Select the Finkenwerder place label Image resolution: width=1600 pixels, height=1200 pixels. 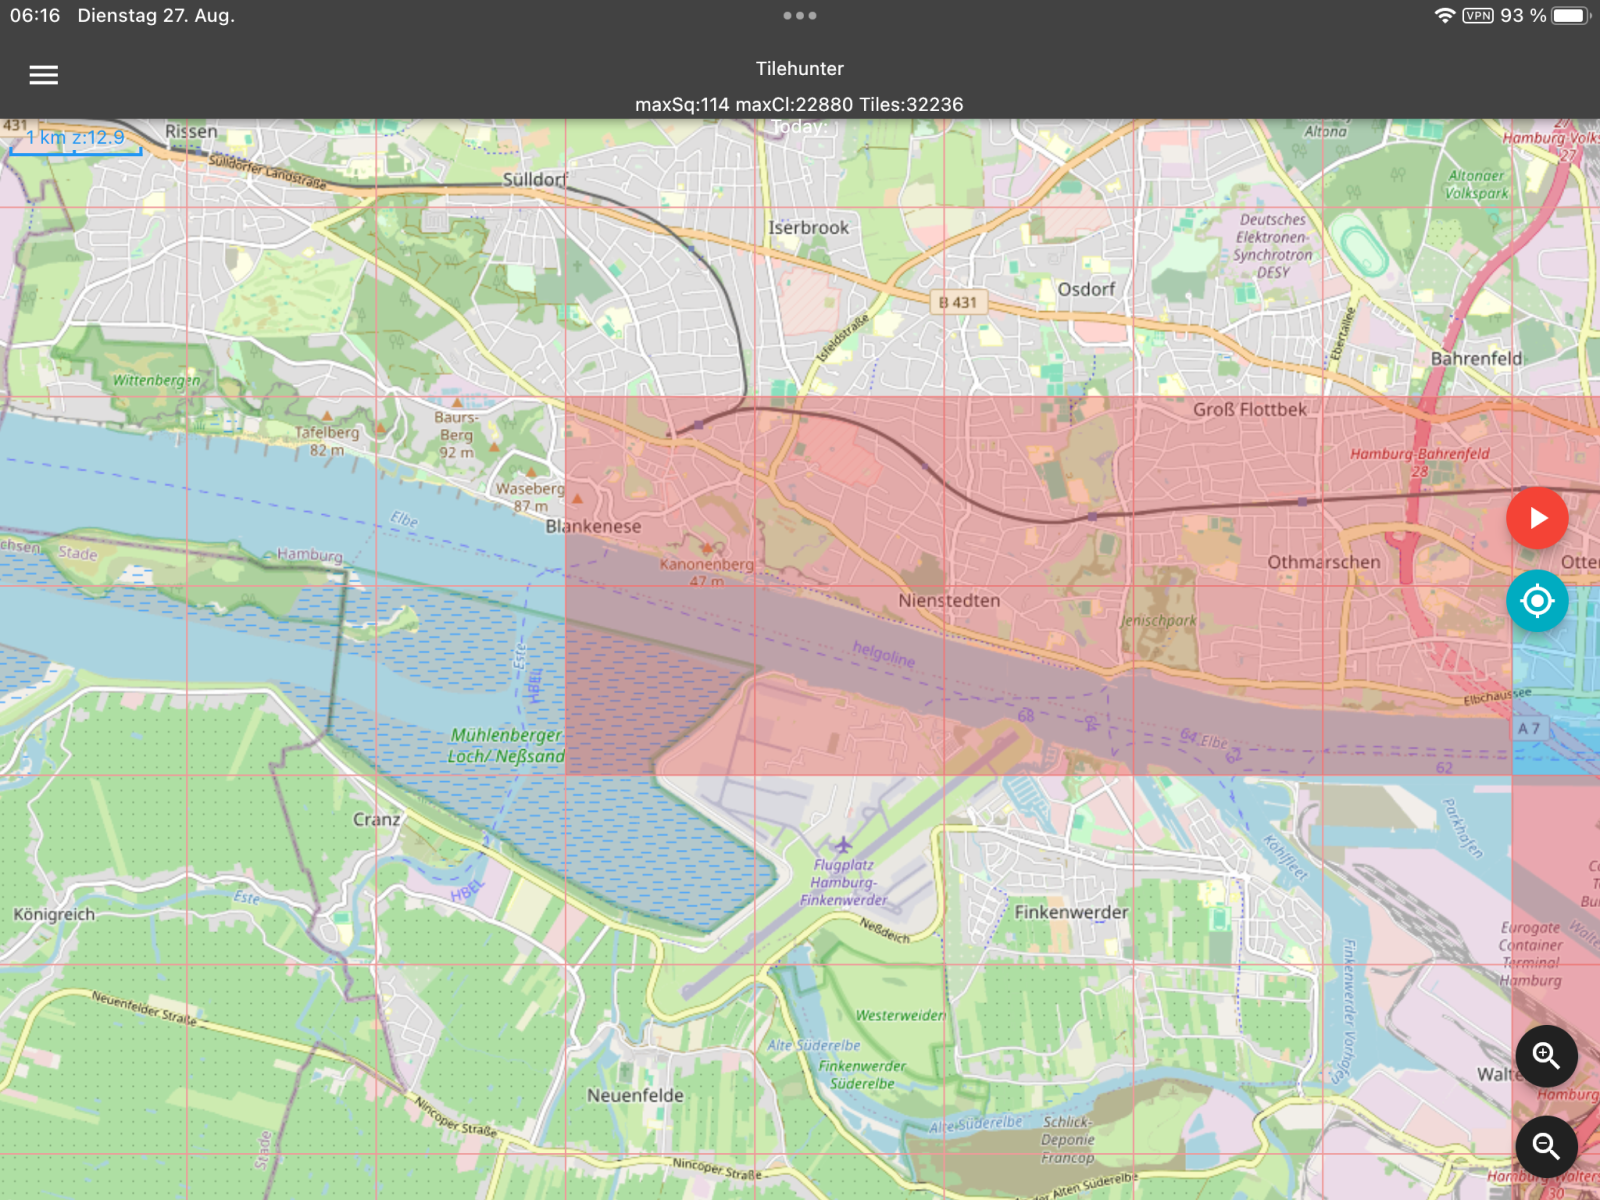coord(1071,912)
